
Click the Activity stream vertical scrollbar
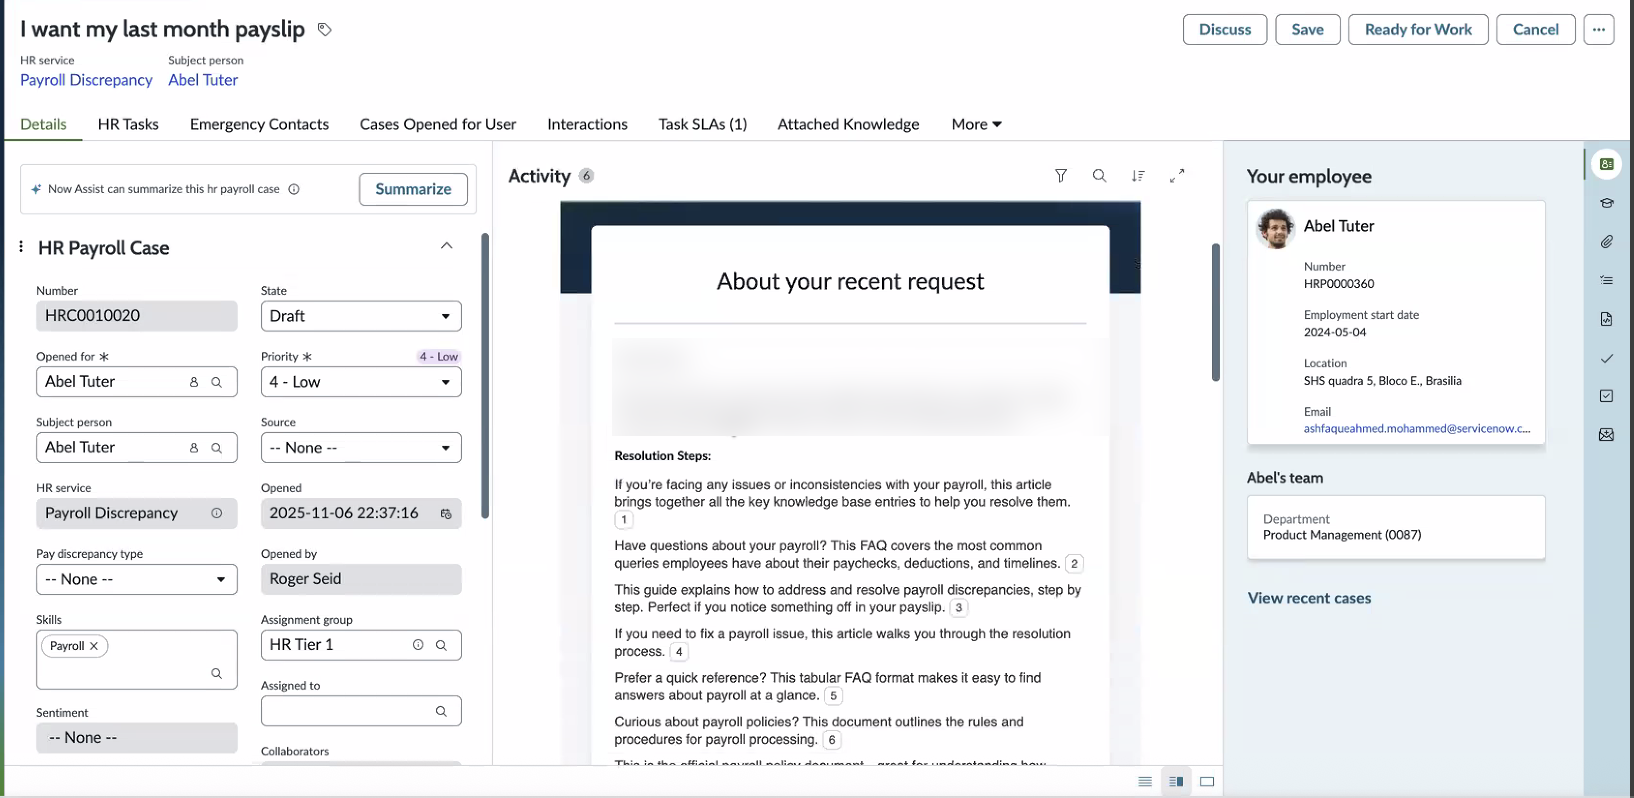tap(1215, 312)
